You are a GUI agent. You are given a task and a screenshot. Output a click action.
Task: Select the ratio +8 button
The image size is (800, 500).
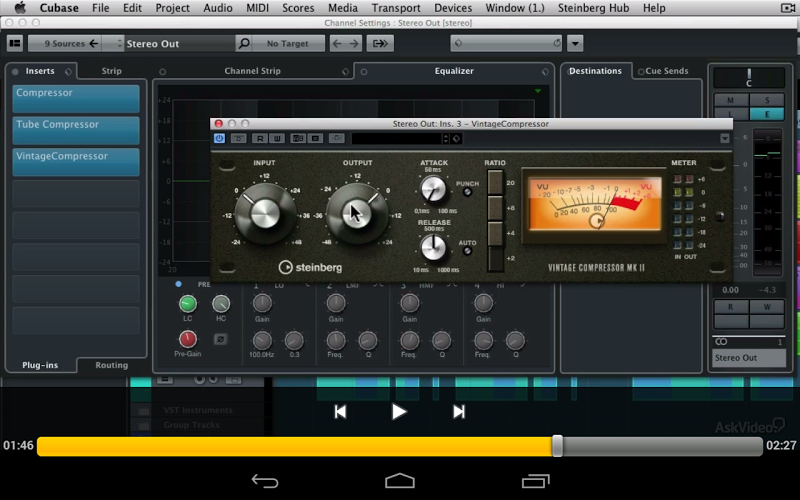[x=495, y=208]
